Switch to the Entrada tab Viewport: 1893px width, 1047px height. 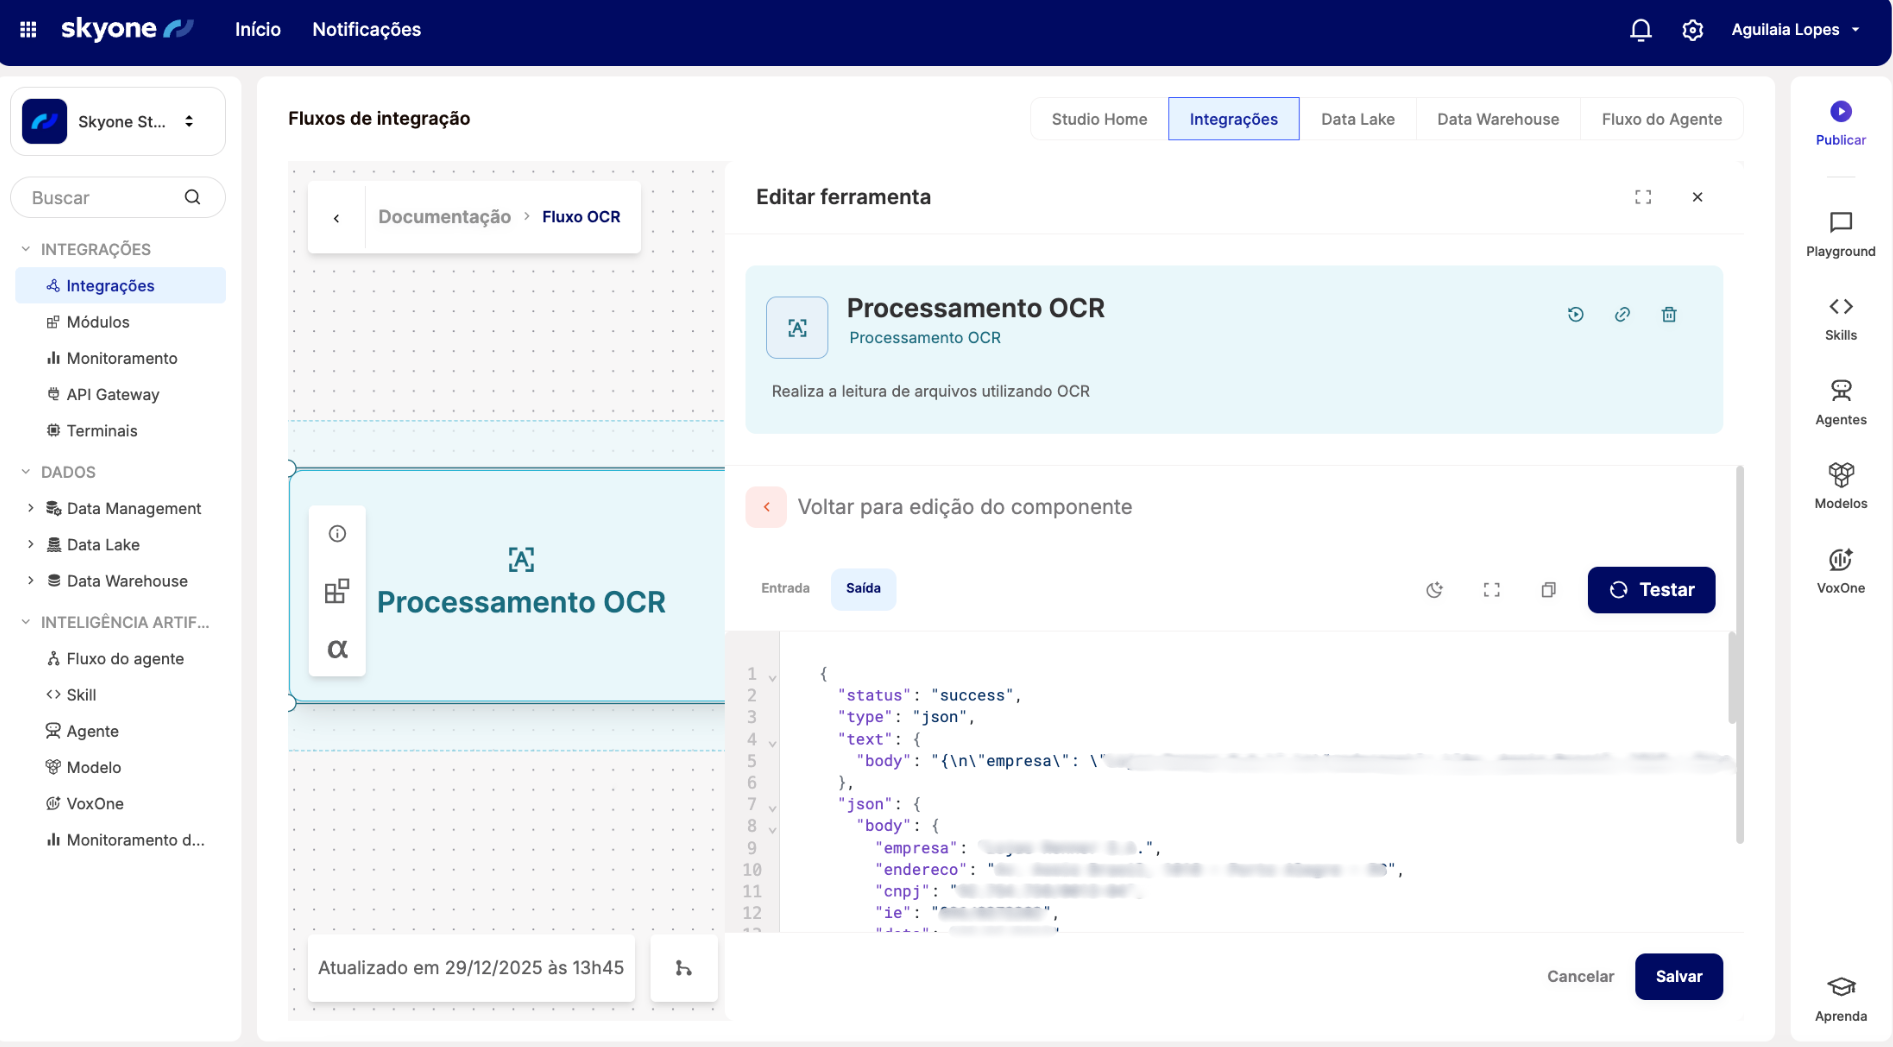click(x=785, y=589)
